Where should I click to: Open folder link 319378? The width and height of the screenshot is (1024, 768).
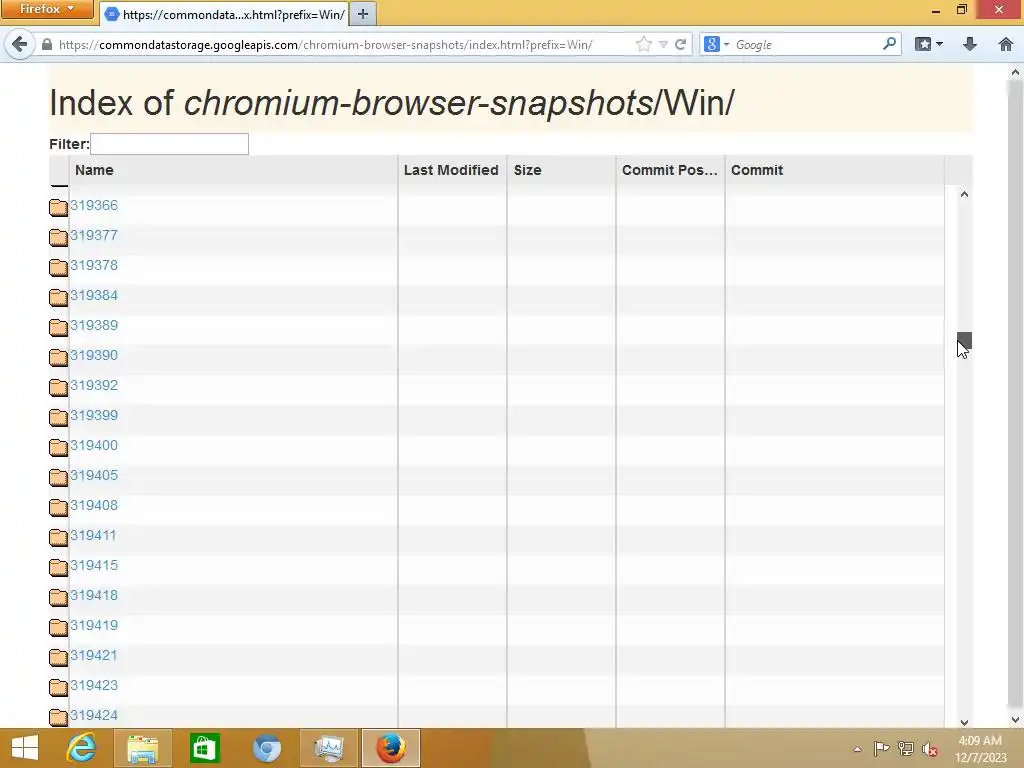94,266
